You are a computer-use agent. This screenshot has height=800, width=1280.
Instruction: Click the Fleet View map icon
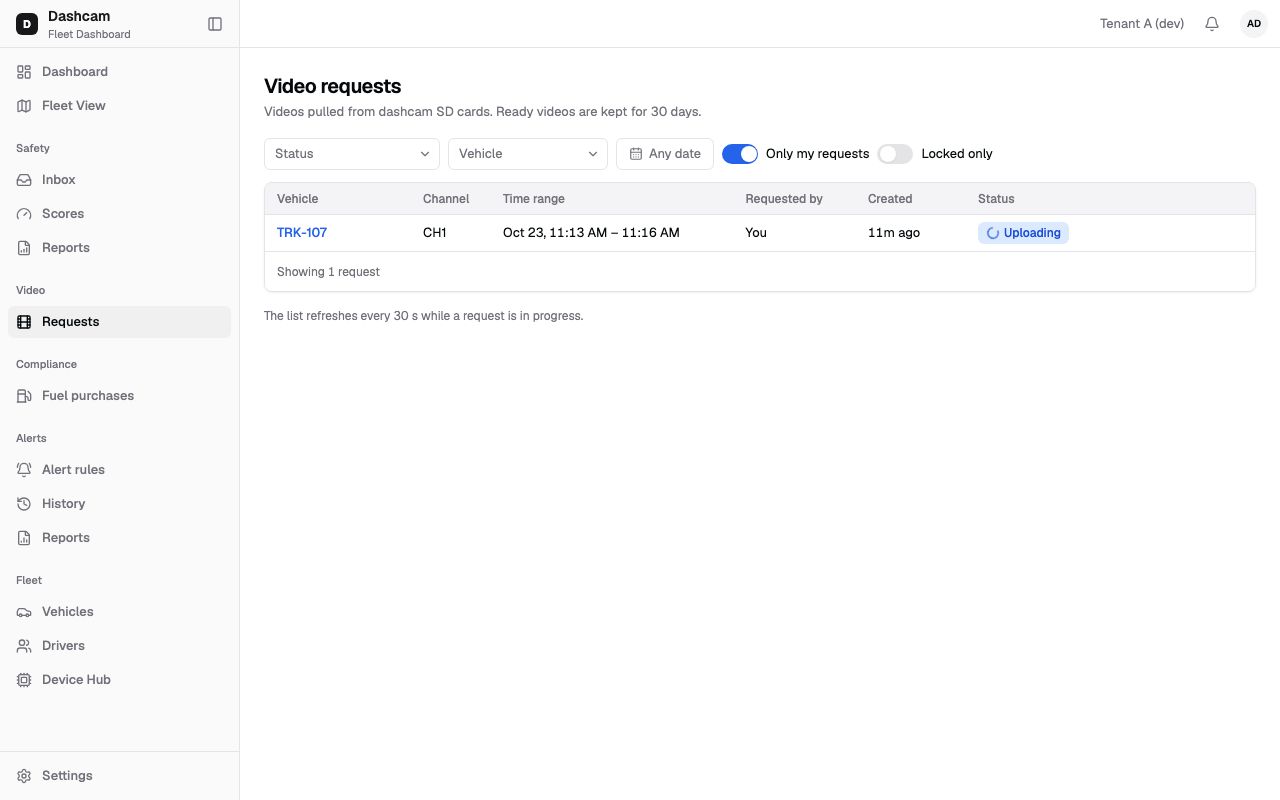point(24,106)
